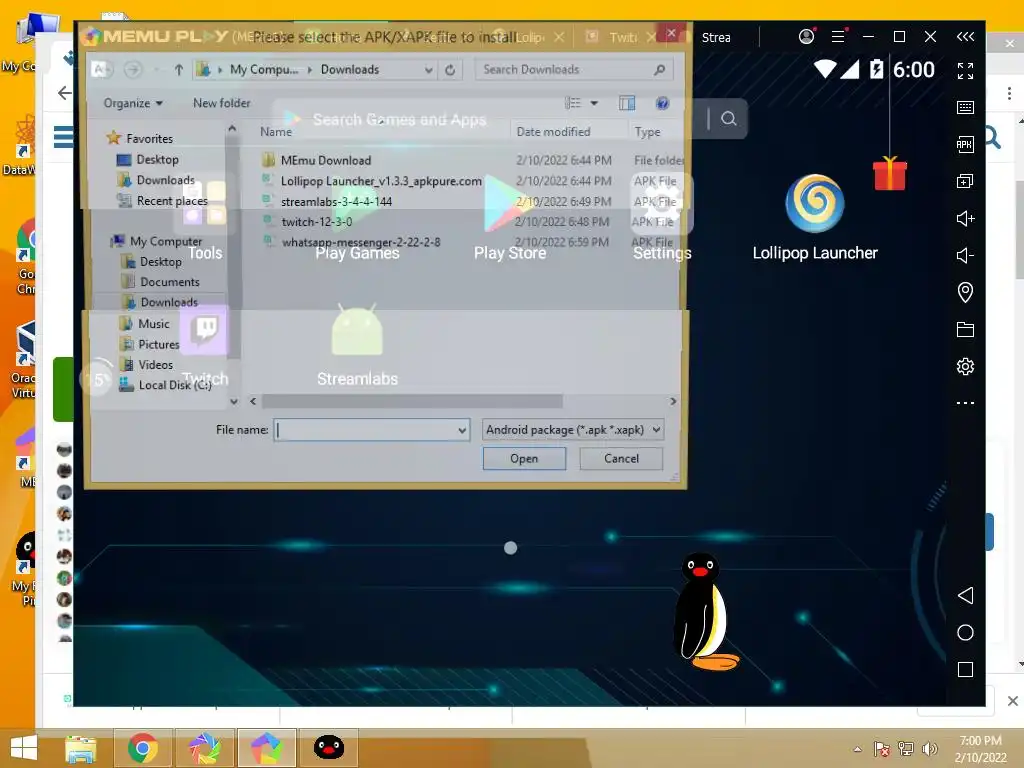
Task: Select Recent places in navigation tree
Action: [172, 200]
